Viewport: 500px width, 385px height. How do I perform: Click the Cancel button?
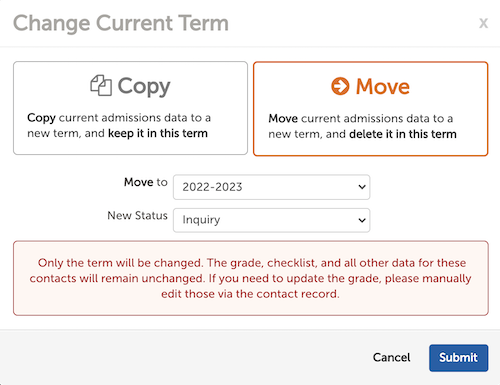391,358
